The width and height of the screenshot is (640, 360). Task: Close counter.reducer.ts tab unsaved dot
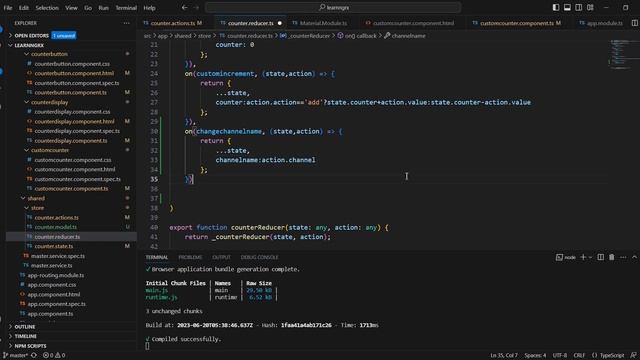(x=280, y=23)
